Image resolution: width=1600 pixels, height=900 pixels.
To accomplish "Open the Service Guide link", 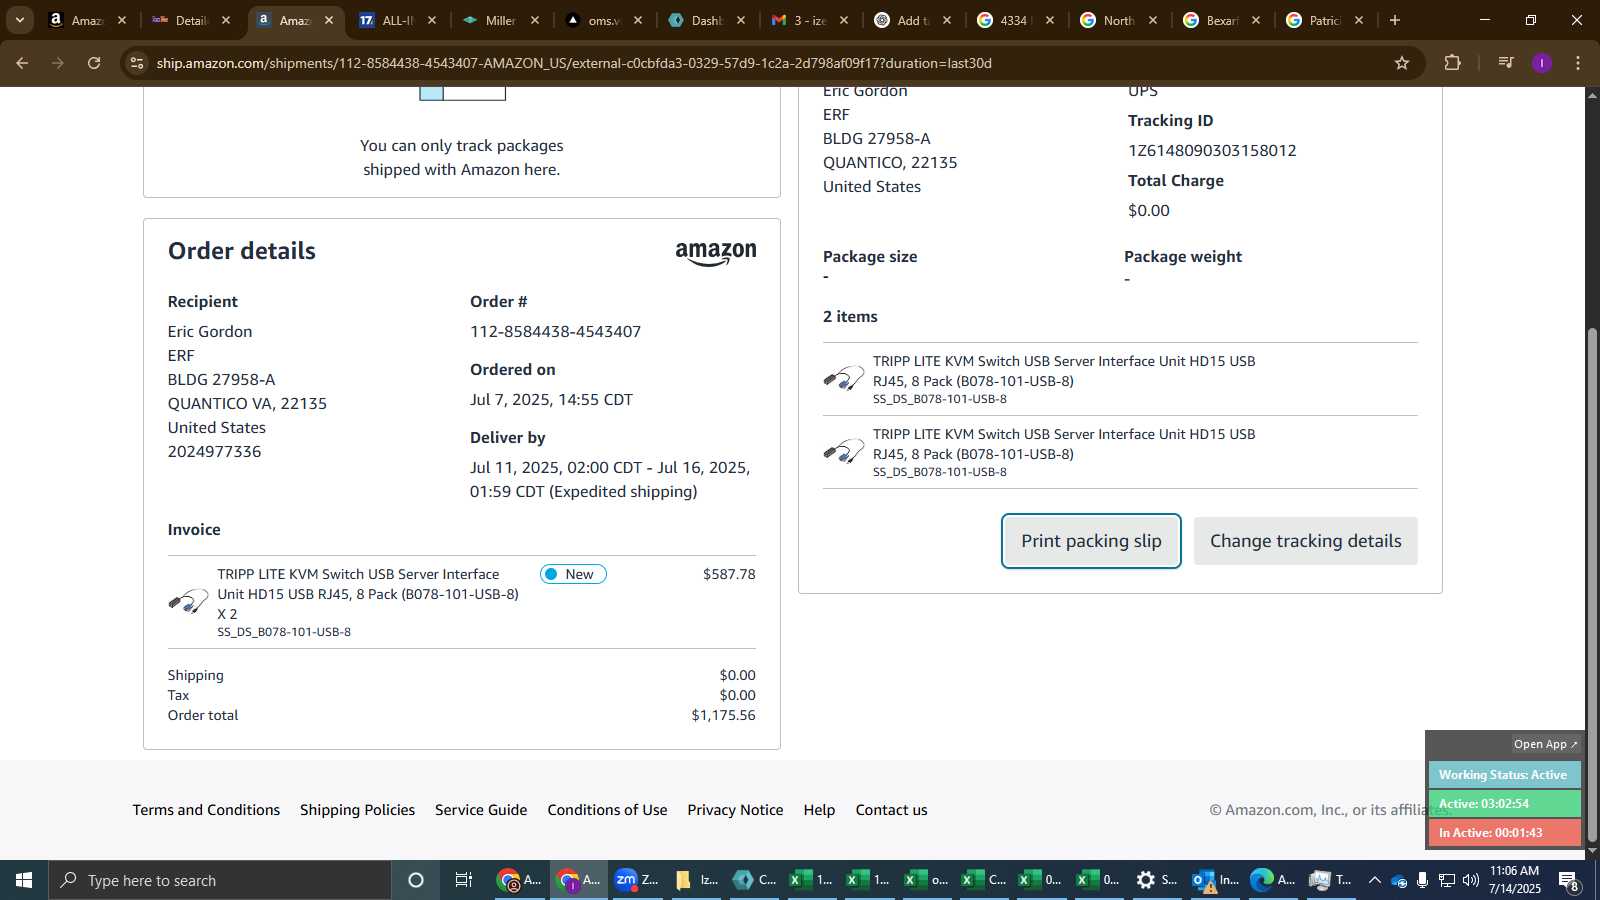I will (481, 810).
